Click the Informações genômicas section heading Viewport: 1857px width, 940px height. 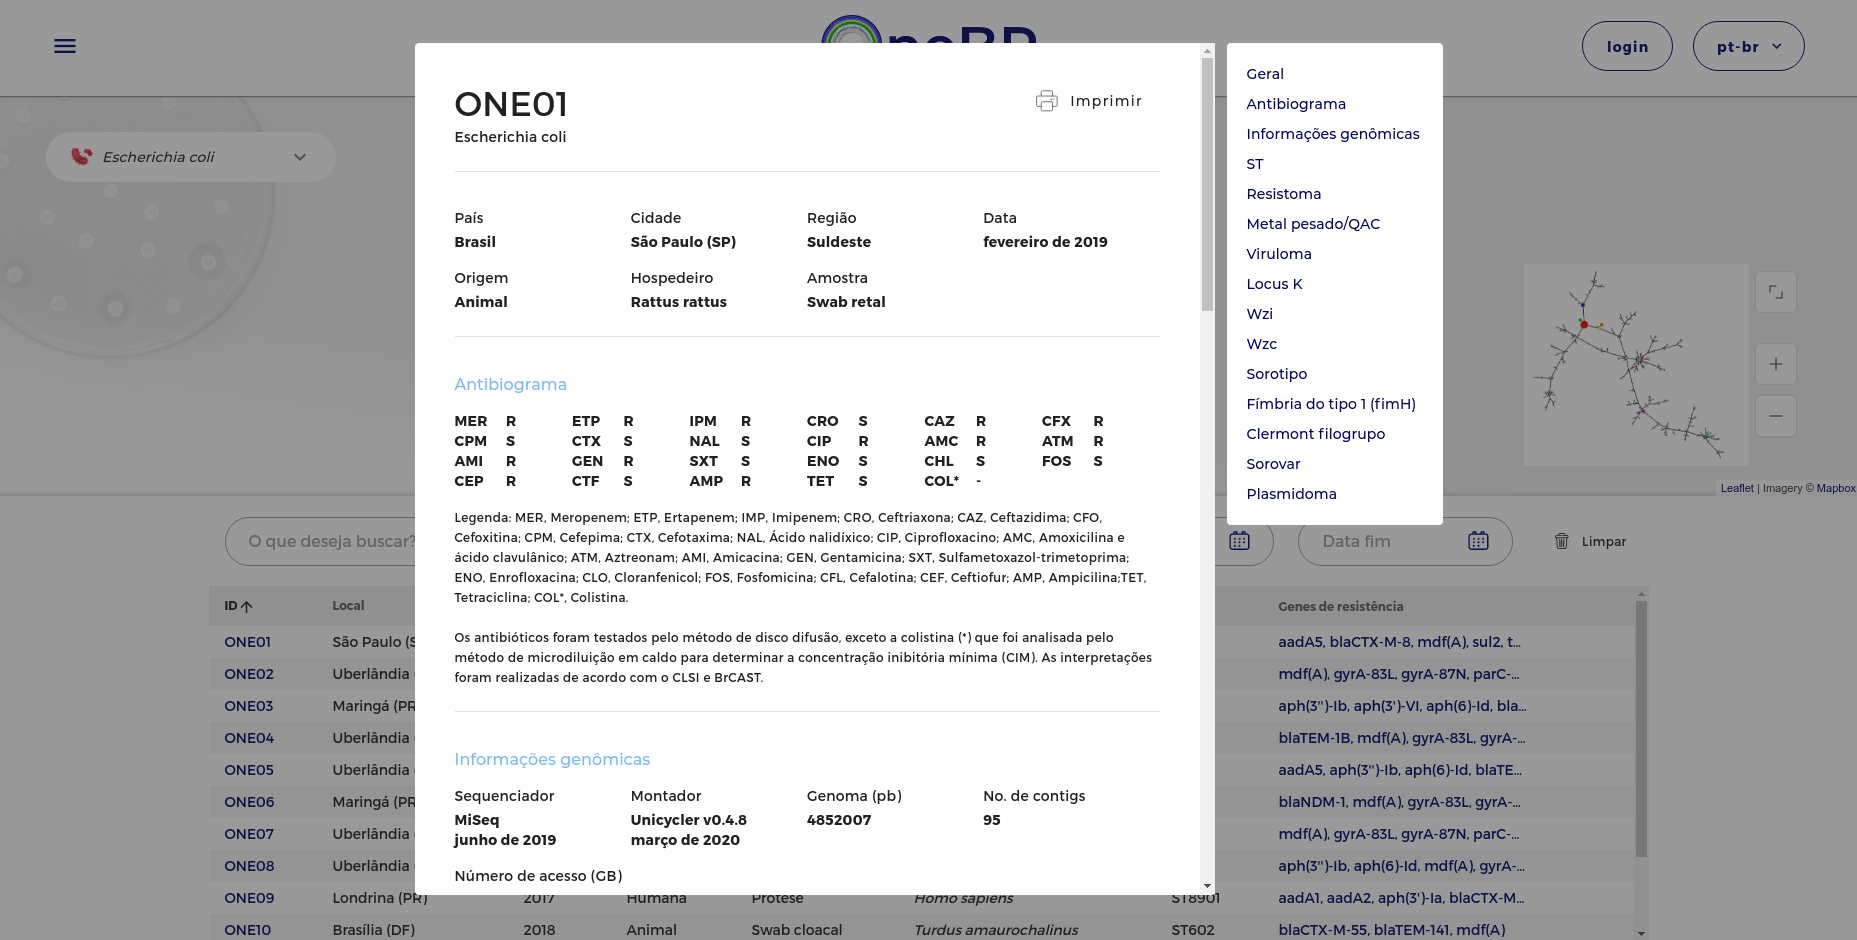[552, 759]
